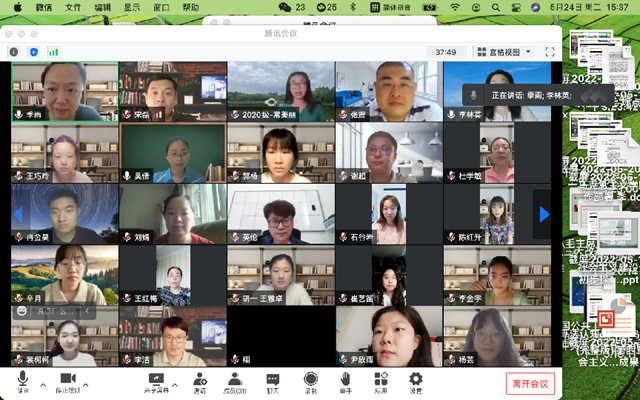640x400 pixels.
Task: Open the apps icon in toolbar
Action: [380, 381]
